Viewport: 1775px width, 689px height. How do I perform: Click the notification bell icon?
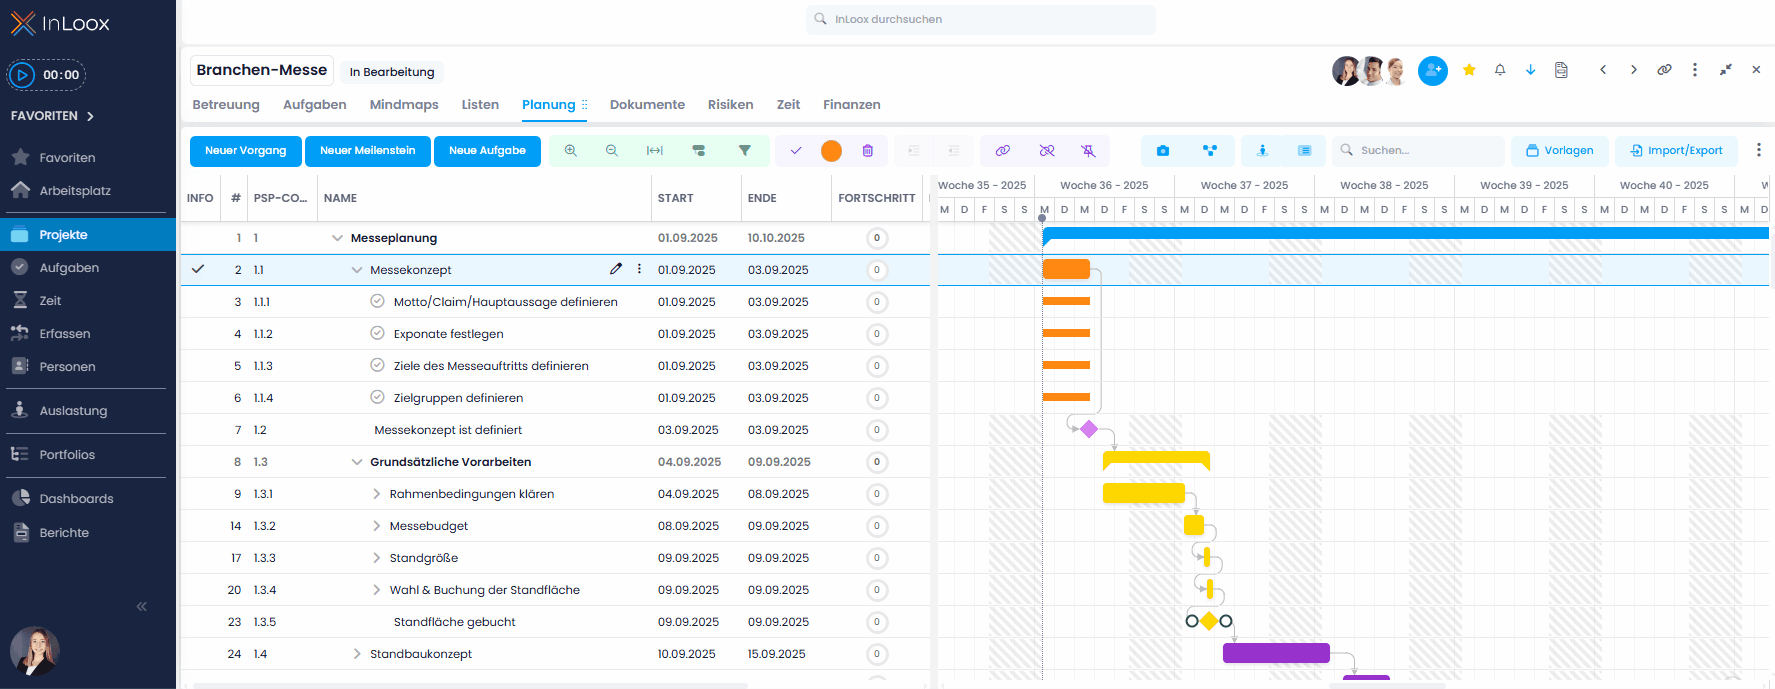click(1499, 70)
